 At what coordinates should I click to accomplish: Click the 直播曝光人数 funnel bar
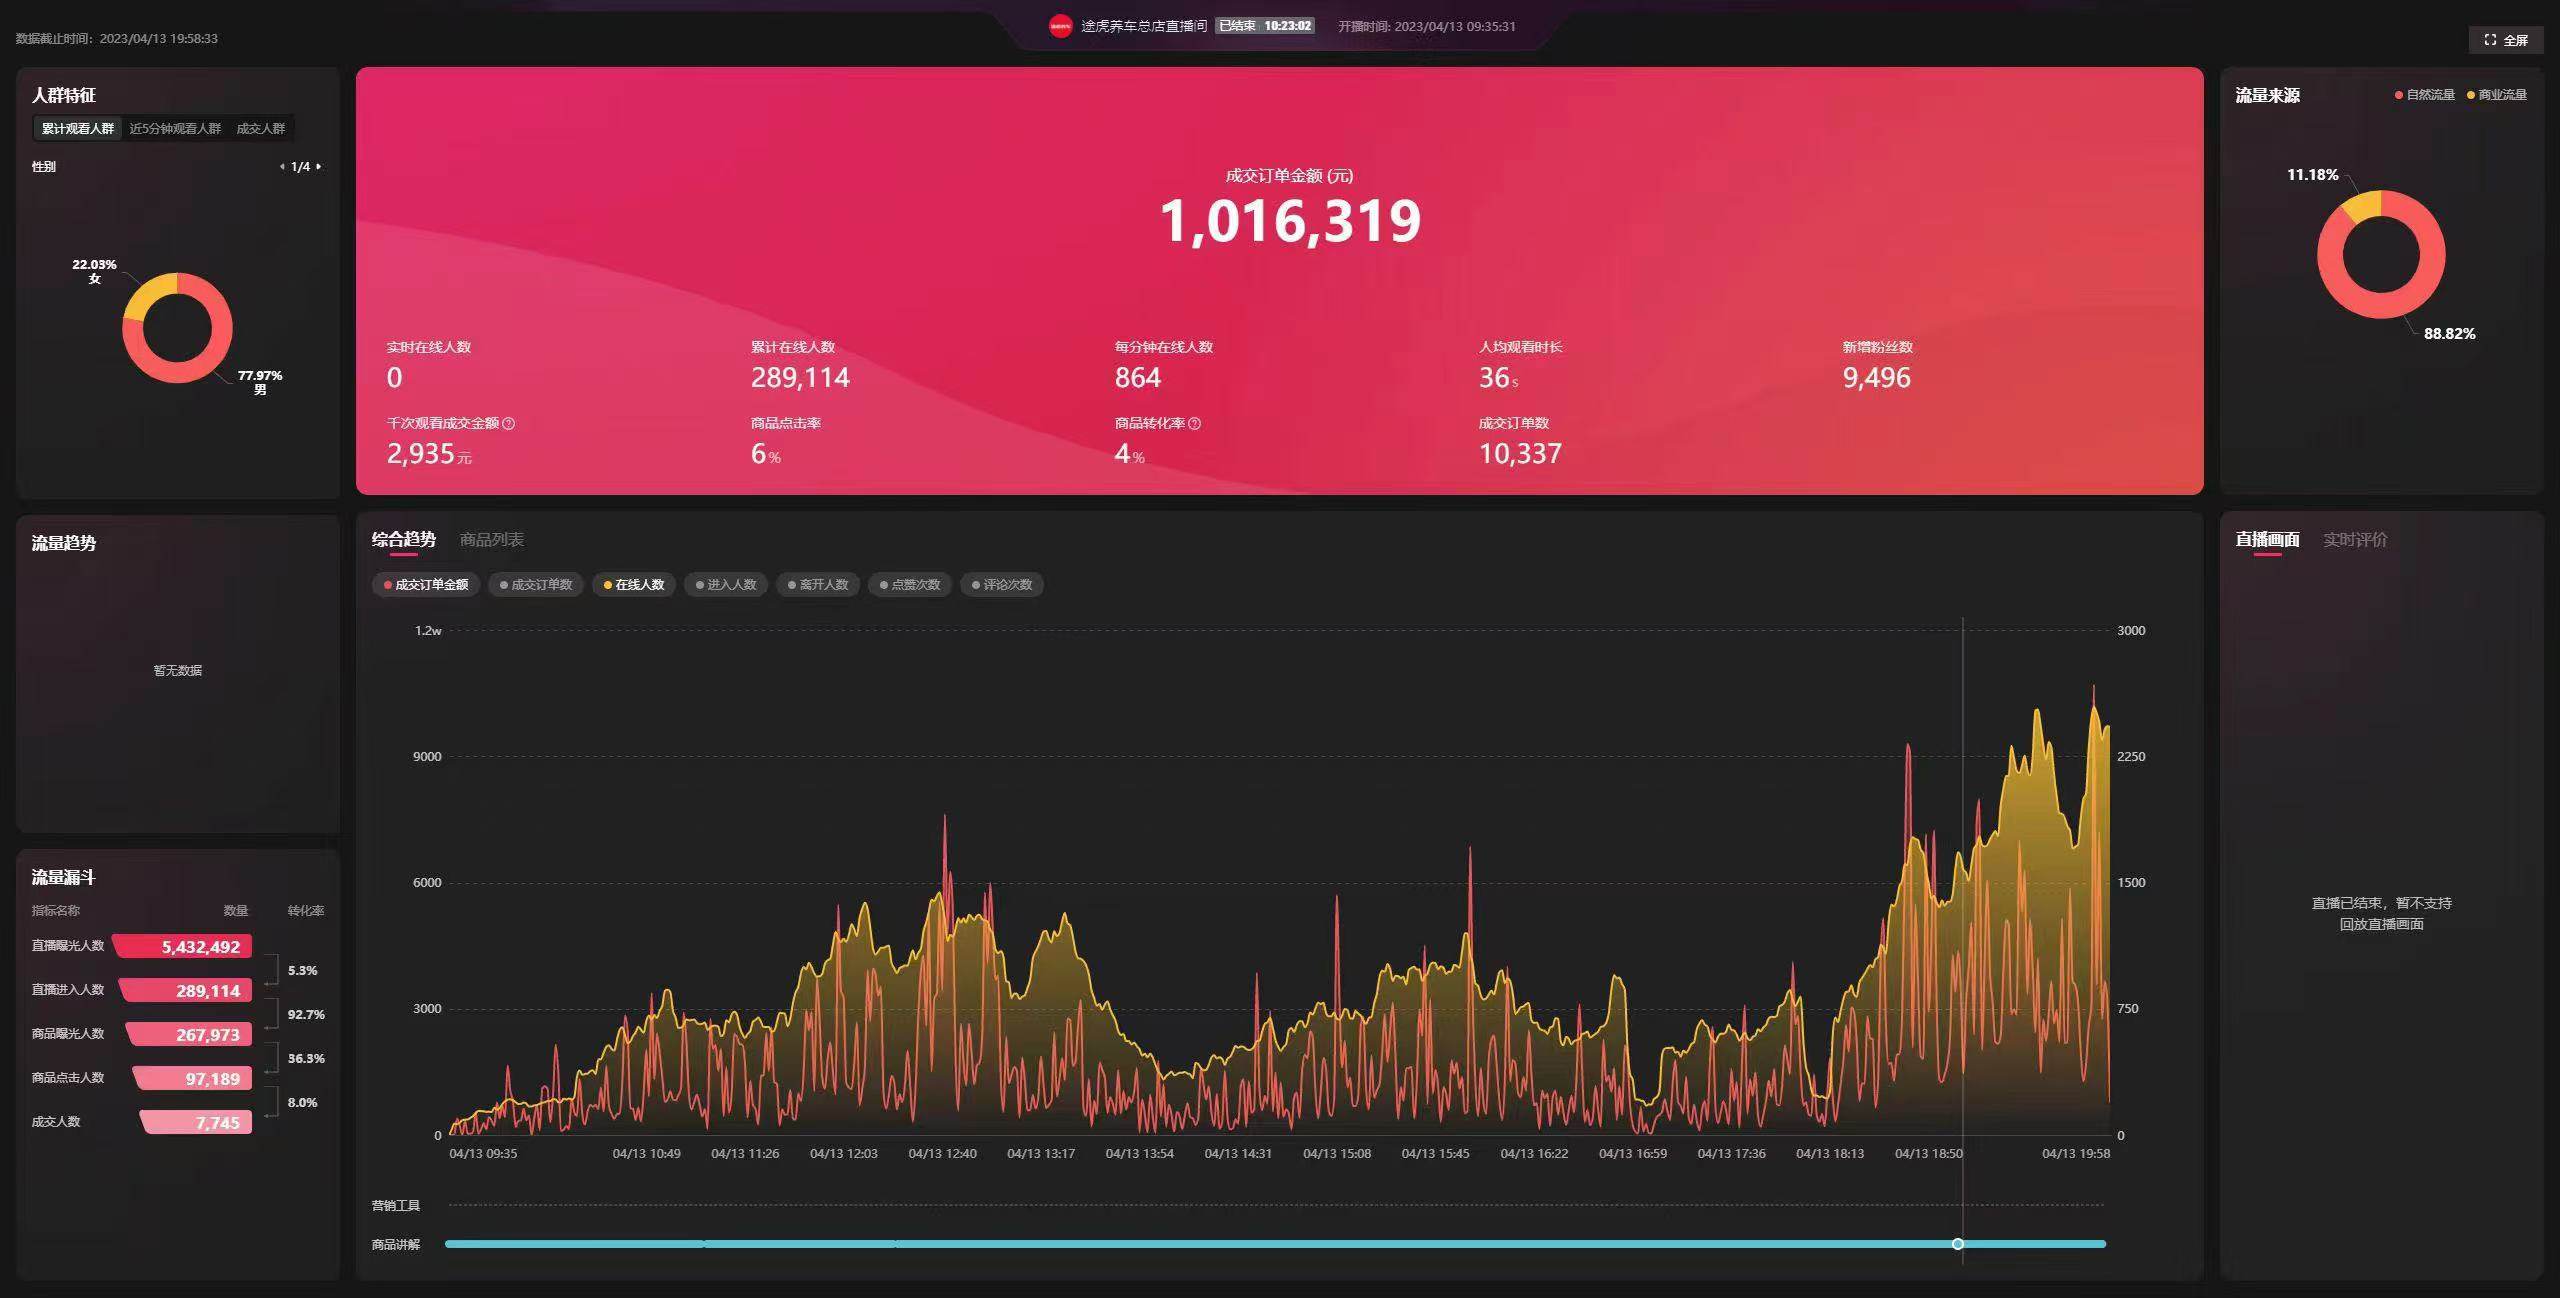point(184,946)
